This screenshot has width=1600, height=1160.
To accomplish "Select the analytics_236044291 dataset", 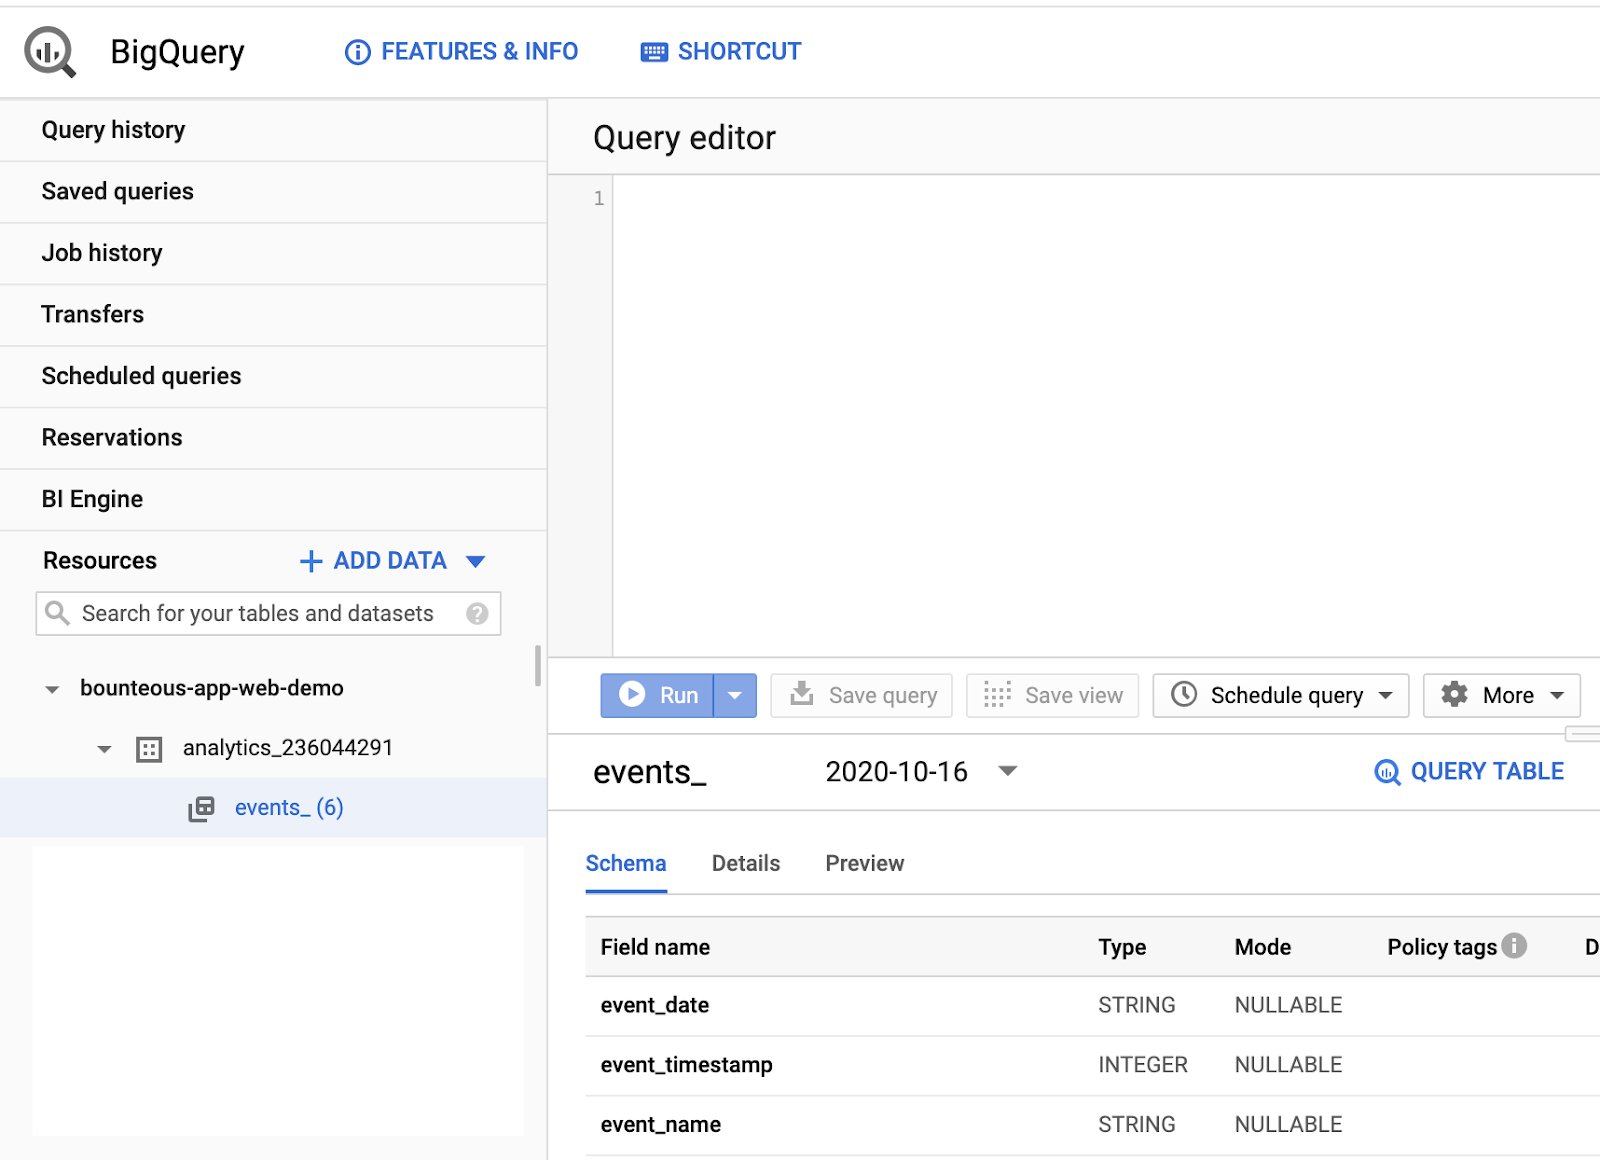I will pos(288,748).
